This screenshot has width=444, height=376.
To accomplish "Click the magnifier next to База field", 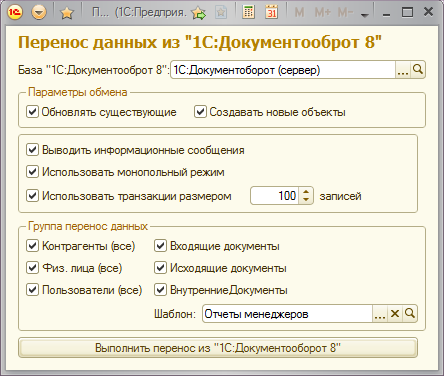I will (418, 70).
